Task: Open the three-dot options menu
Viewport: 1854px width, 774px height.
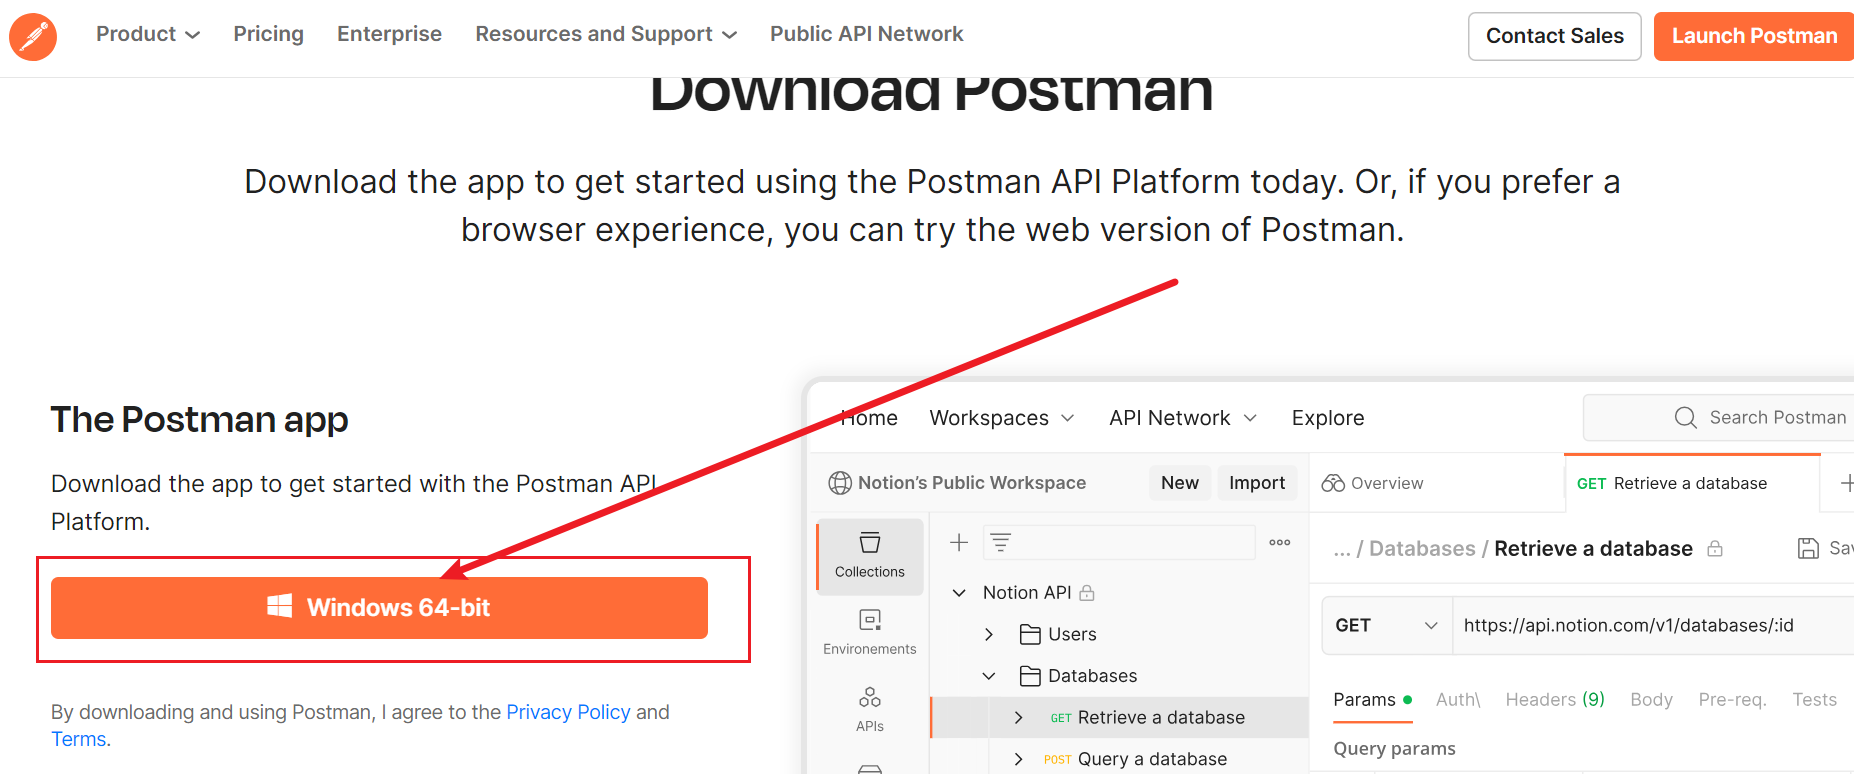Action: tap(1280, 542)
